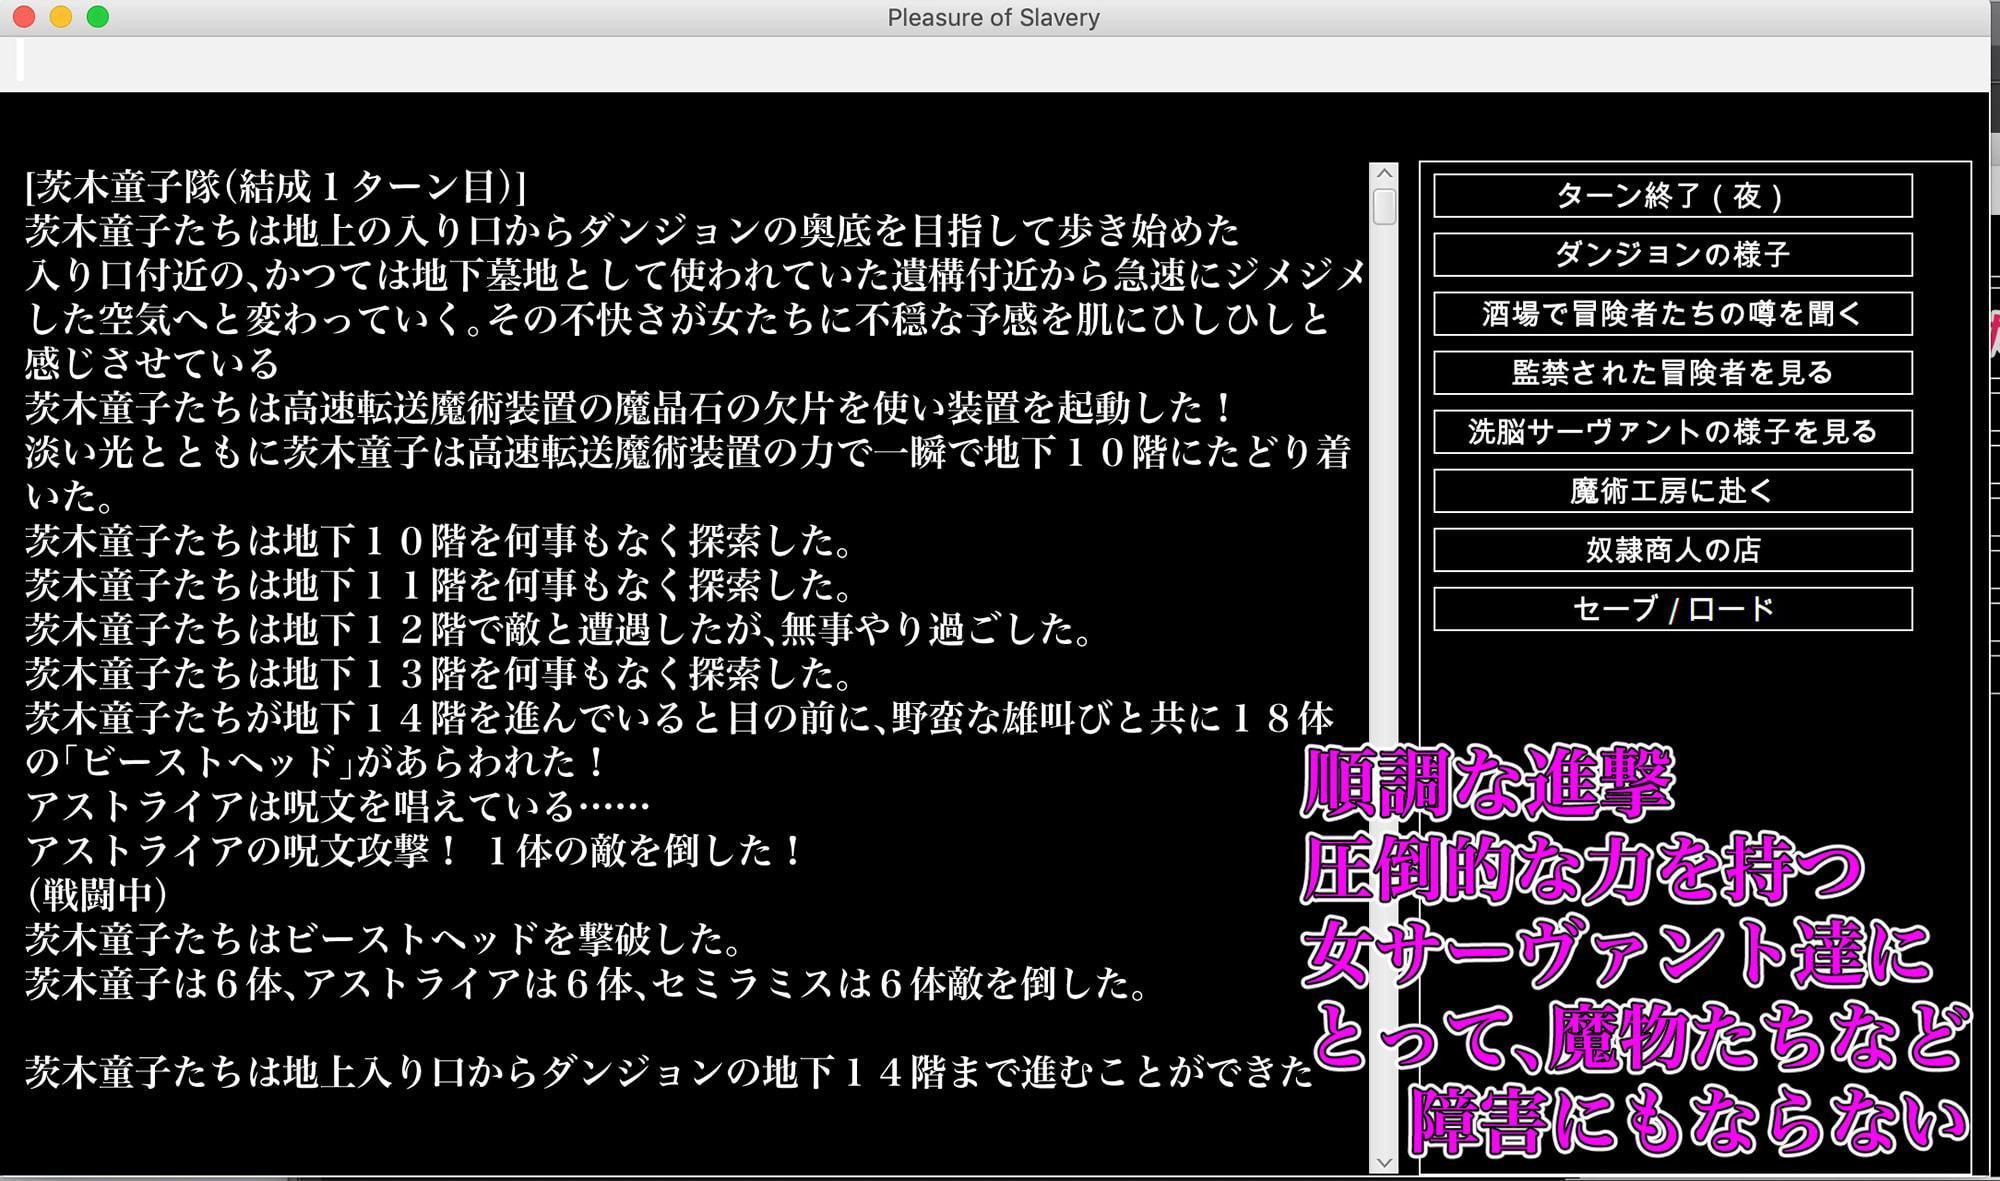This screenshot has width=2000, height=1181.
Task: Open セーブ / ロード menu
Action: click(x=1672, y=609)
